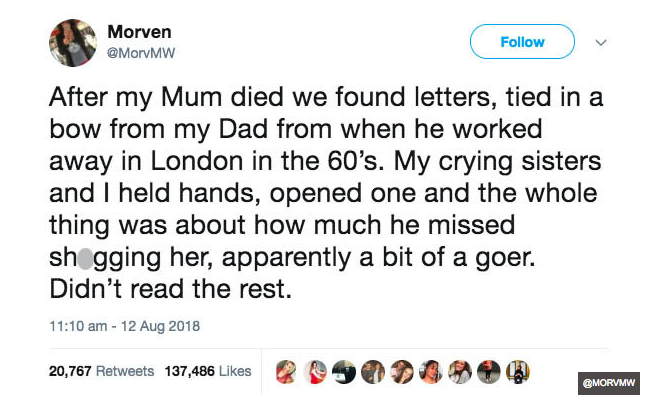Open the seventh liker avatar in the row
Viewport: 658px width, 404px height.
click(x=459, y=371)
